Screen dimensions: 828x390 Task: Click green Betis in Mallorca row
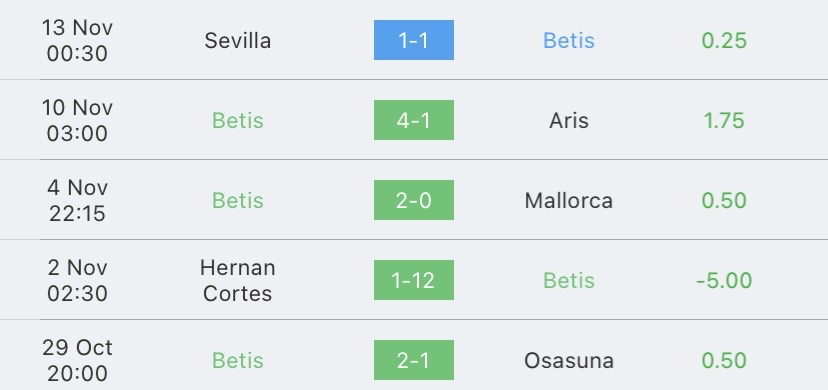tap(238, 201)
